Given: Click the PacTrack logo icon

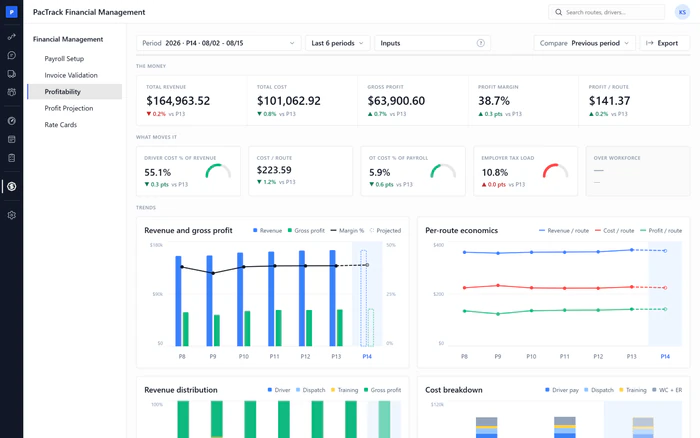Looking at the screenshot, I should [x=12, y=12].
